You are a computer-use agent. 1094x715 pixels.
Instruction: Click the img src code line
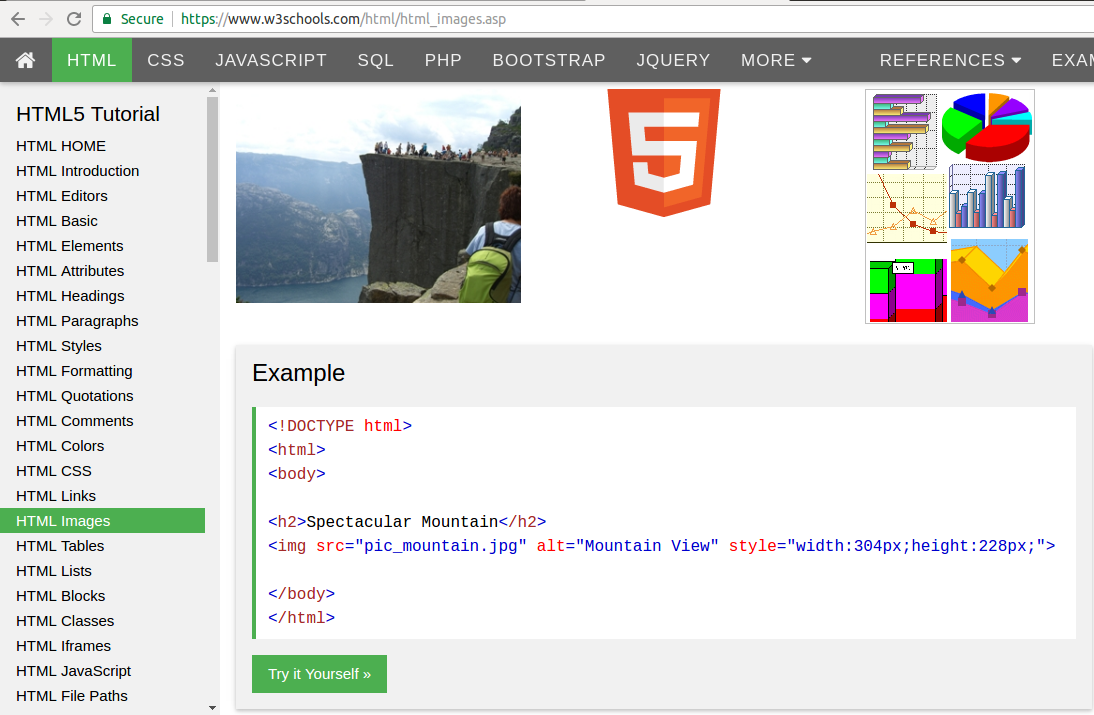[x=661, y=545]
